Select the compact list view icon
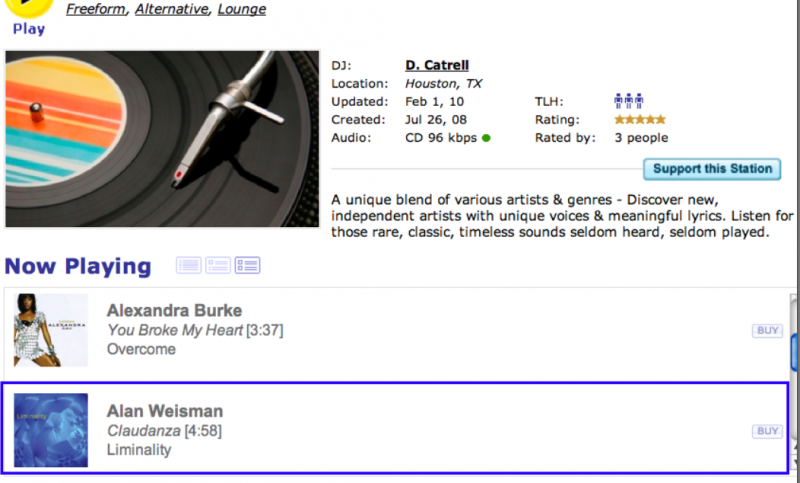800x483 pixels. pyautogui.click(x=188, y=265)
